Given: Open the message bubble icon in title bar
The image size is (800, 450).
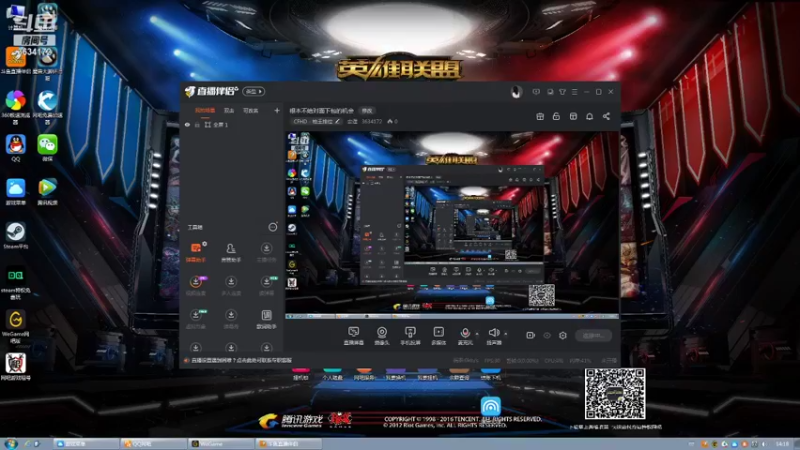Looking at the screenshot, I should [536, 92].
